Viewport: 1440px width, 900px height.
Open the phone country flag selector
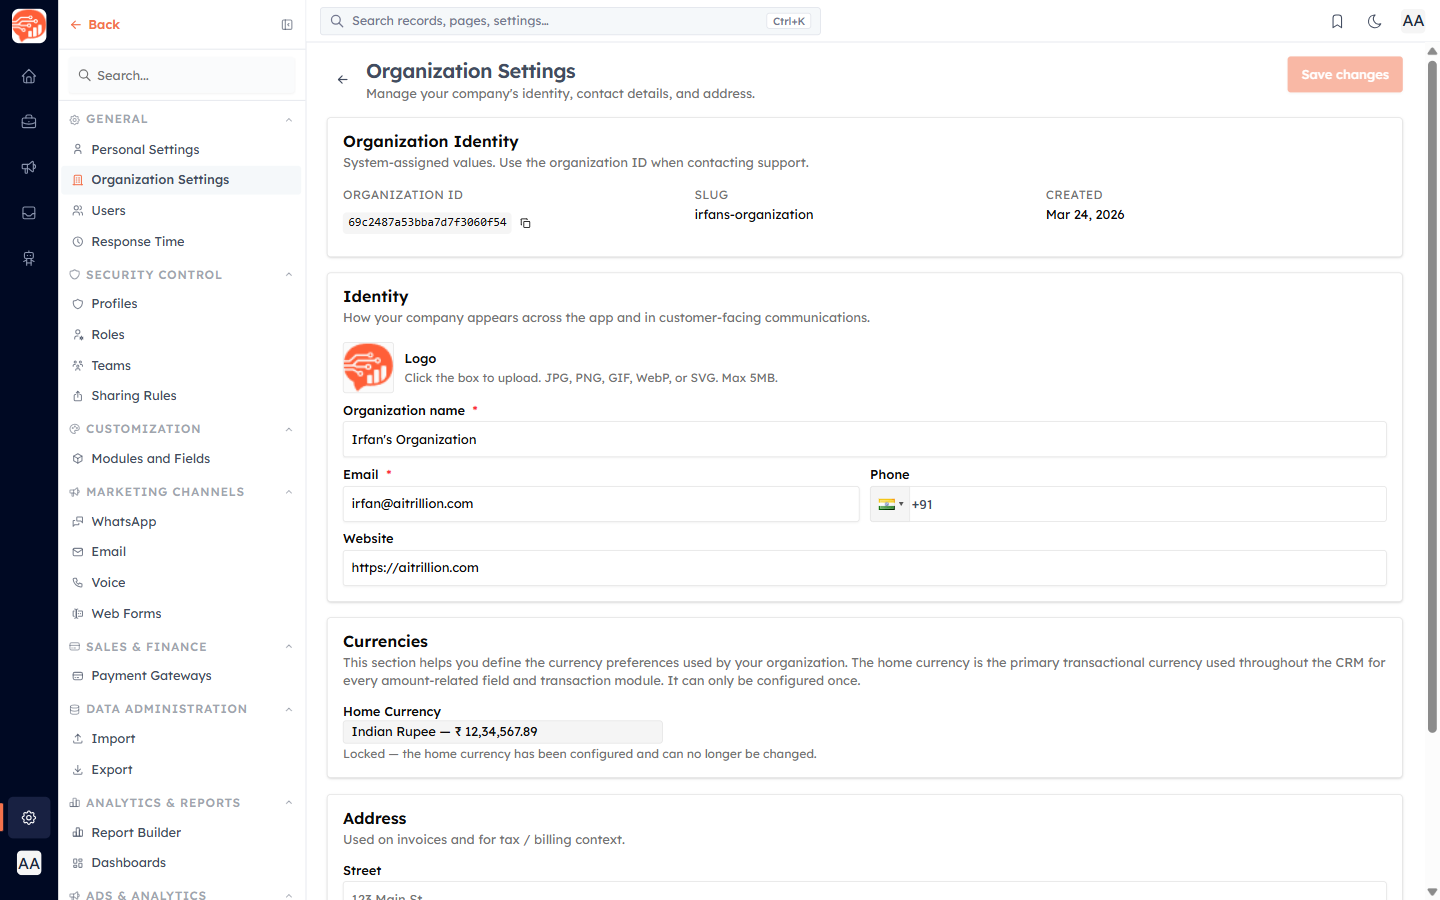coord(890,505)
